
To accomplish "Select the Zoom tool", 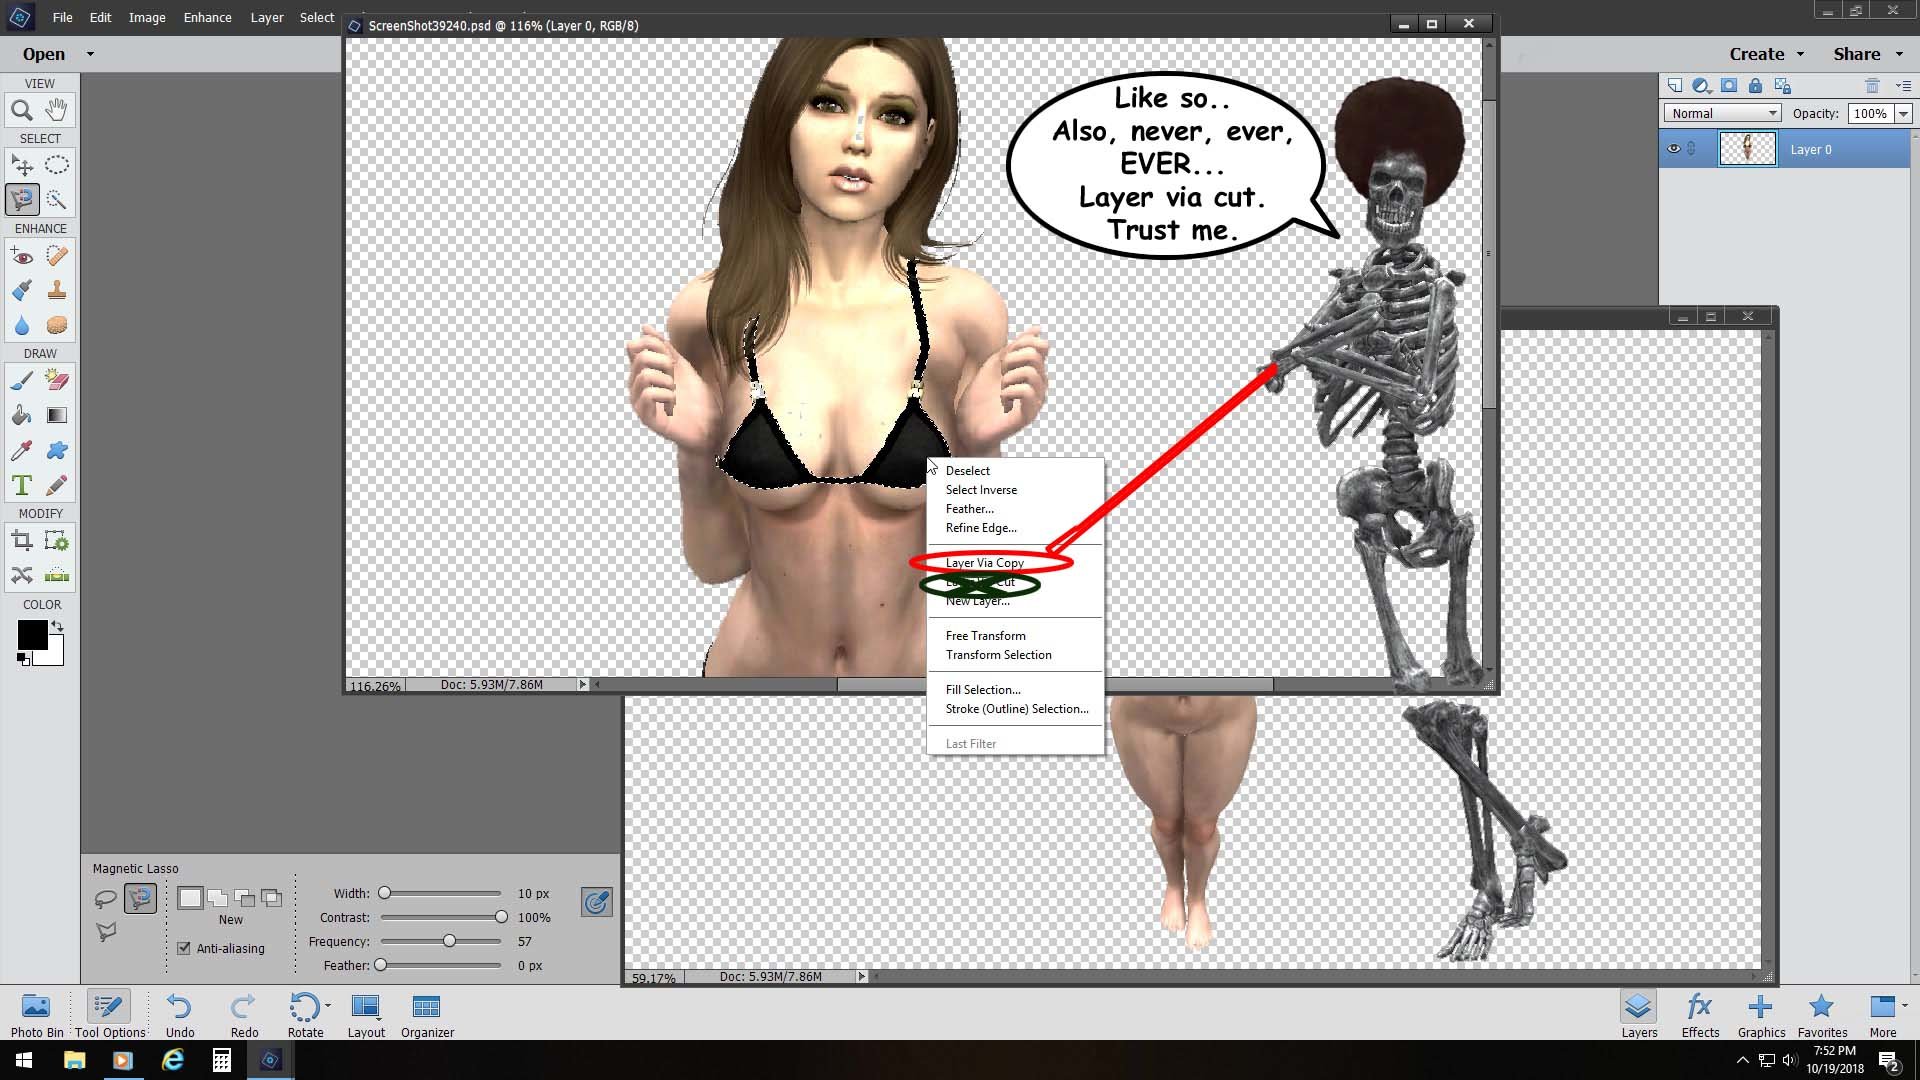I will pos(21,110).
